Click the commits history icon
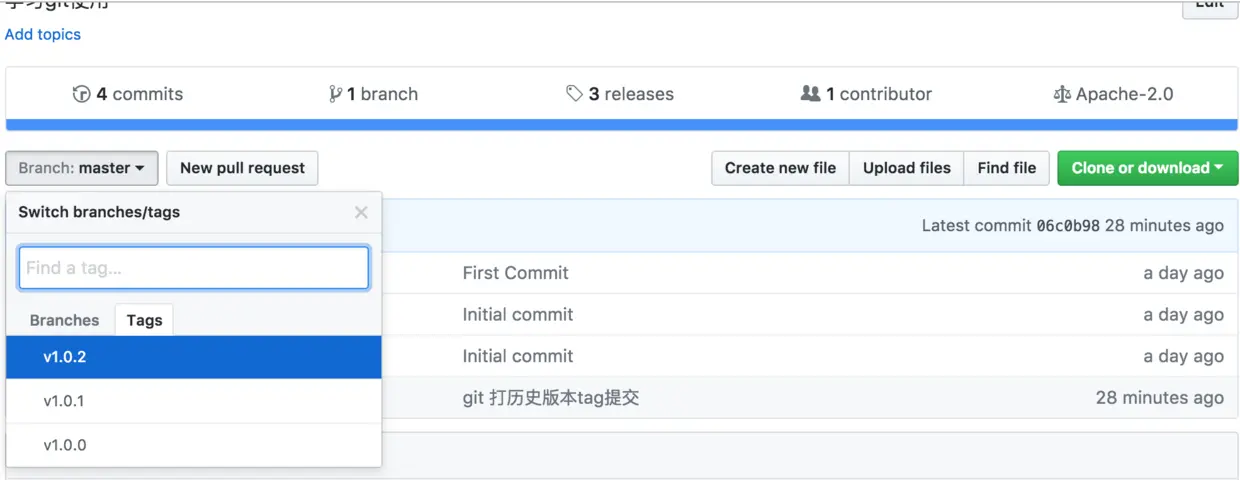This screenshot has width=1240, height=480. click(x=81, y=94)
